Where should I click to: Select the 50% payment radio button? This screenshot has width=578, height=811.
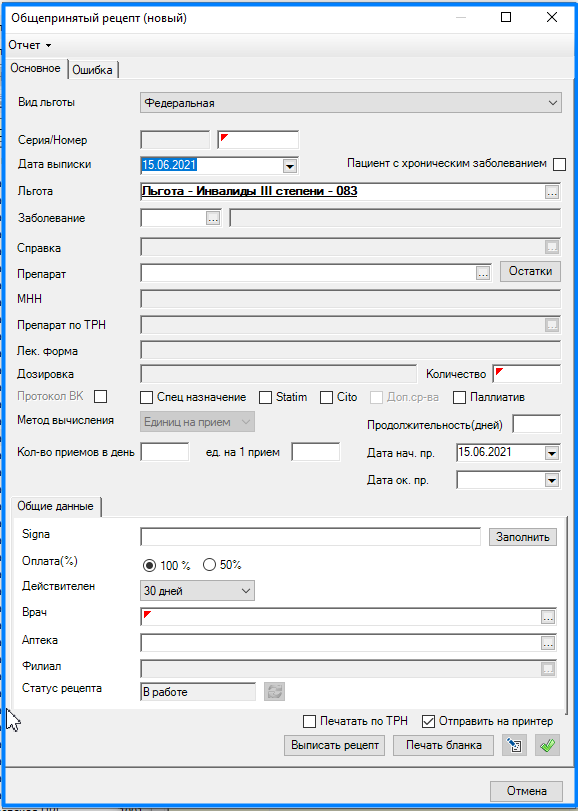209,565
